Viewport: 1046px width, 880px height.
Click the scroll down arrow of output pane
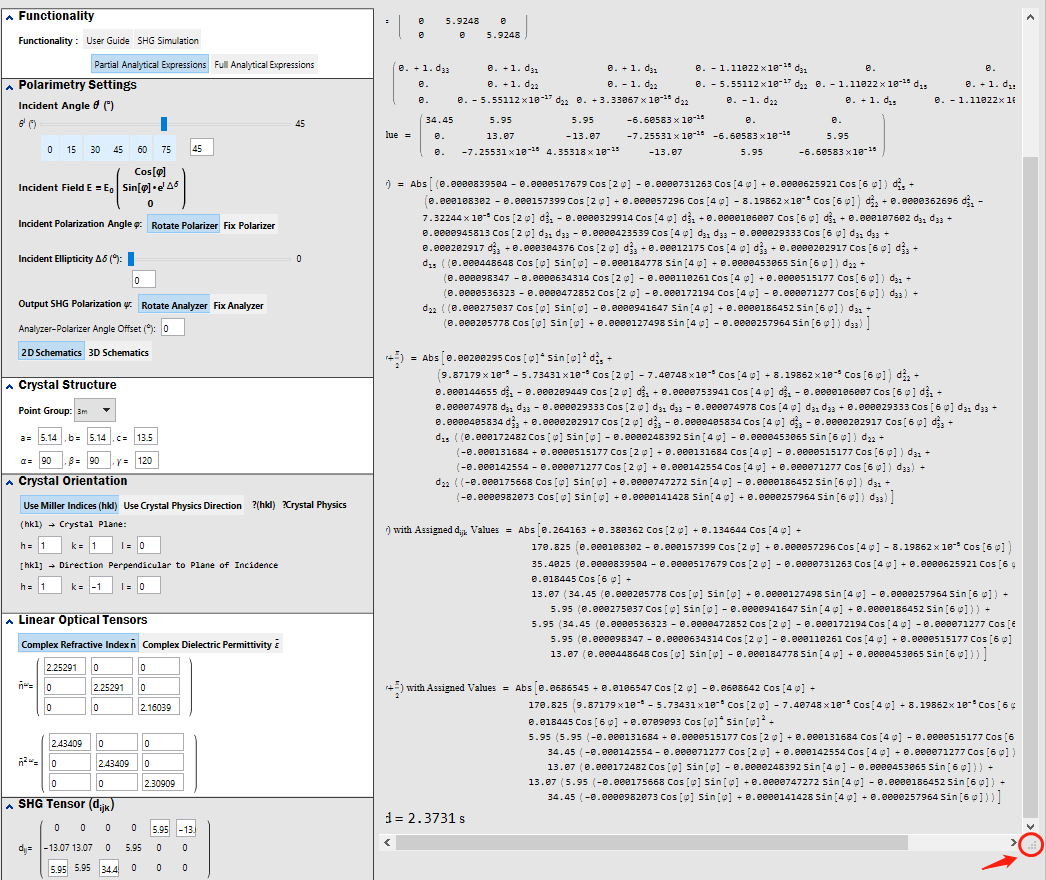pos(1031,827)
